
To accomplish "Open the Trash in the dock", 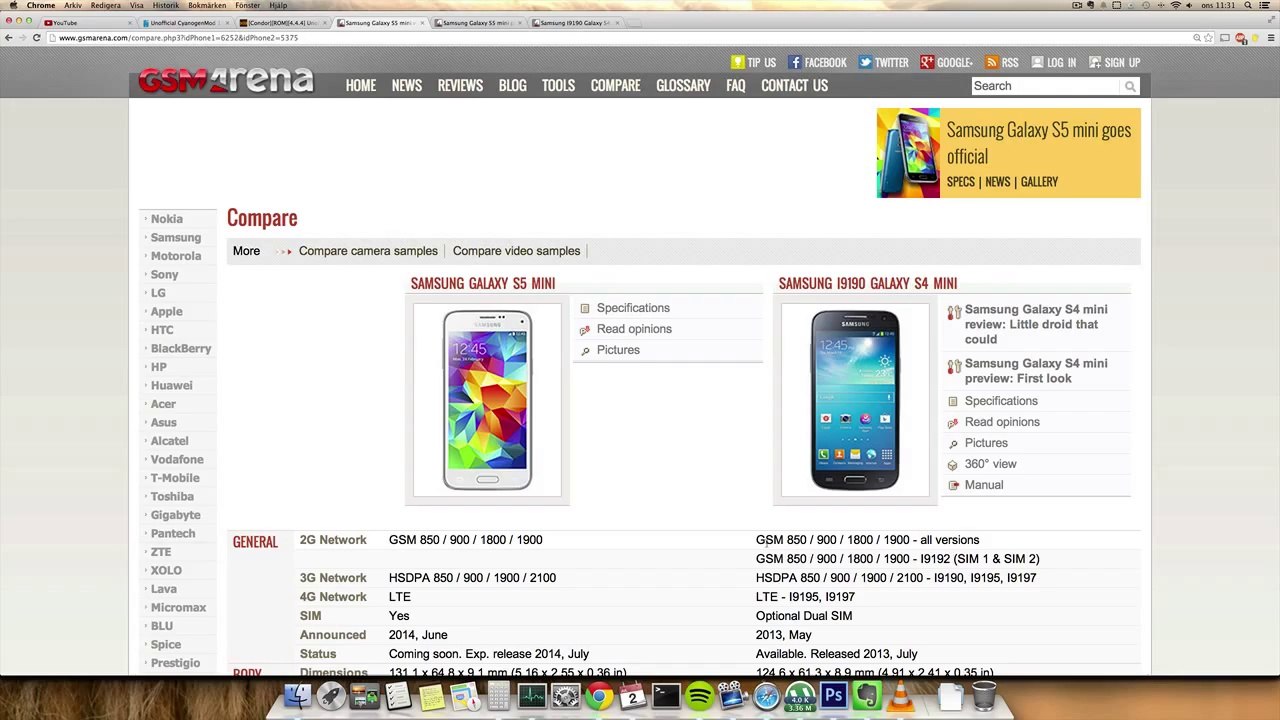I will 984,696.
